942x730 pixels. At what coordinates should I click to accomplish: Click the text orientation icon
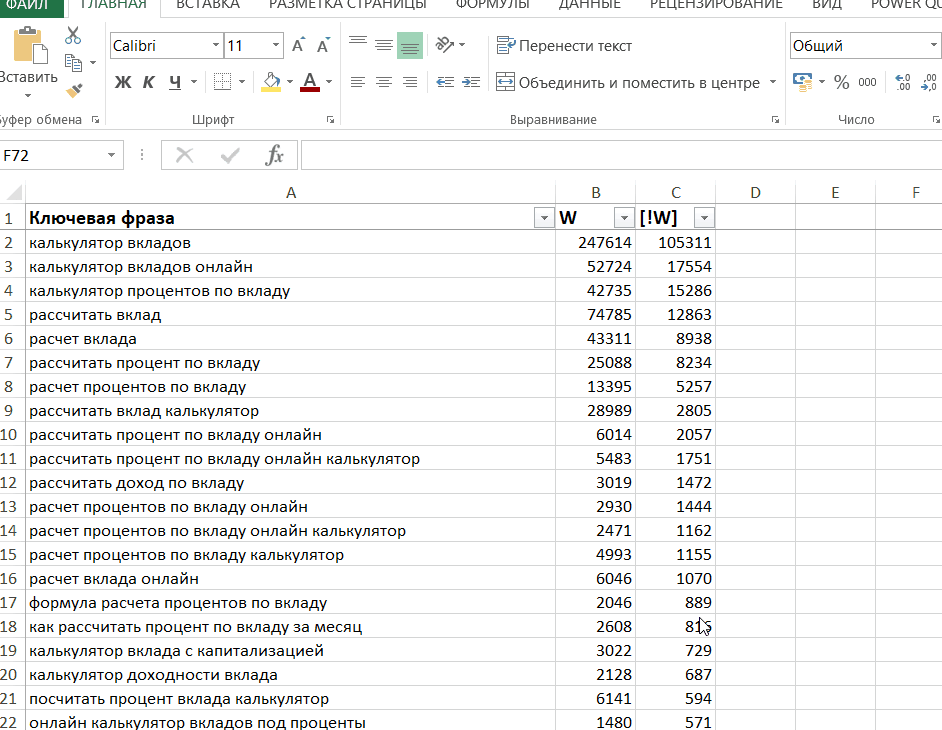(x=445, y=45)
